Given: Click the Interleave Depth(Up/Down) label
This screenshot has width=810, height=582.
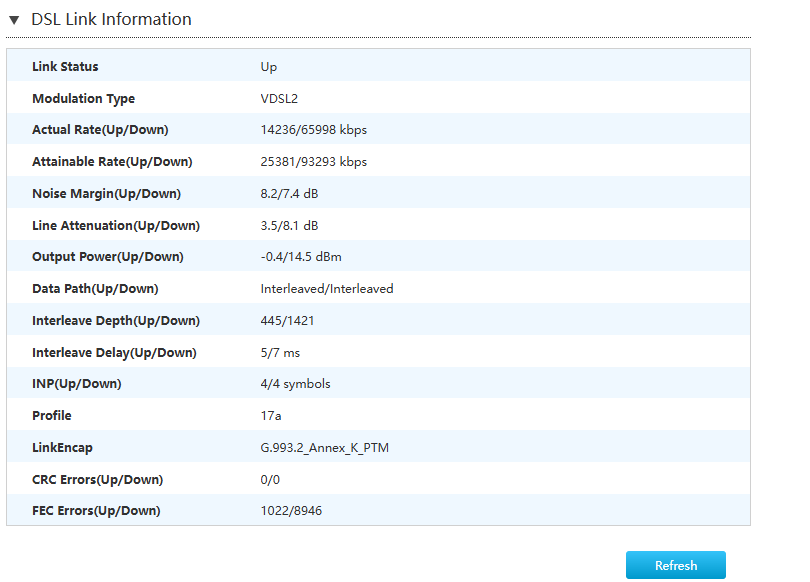Looking at the screenshot, I should (116, 321).
